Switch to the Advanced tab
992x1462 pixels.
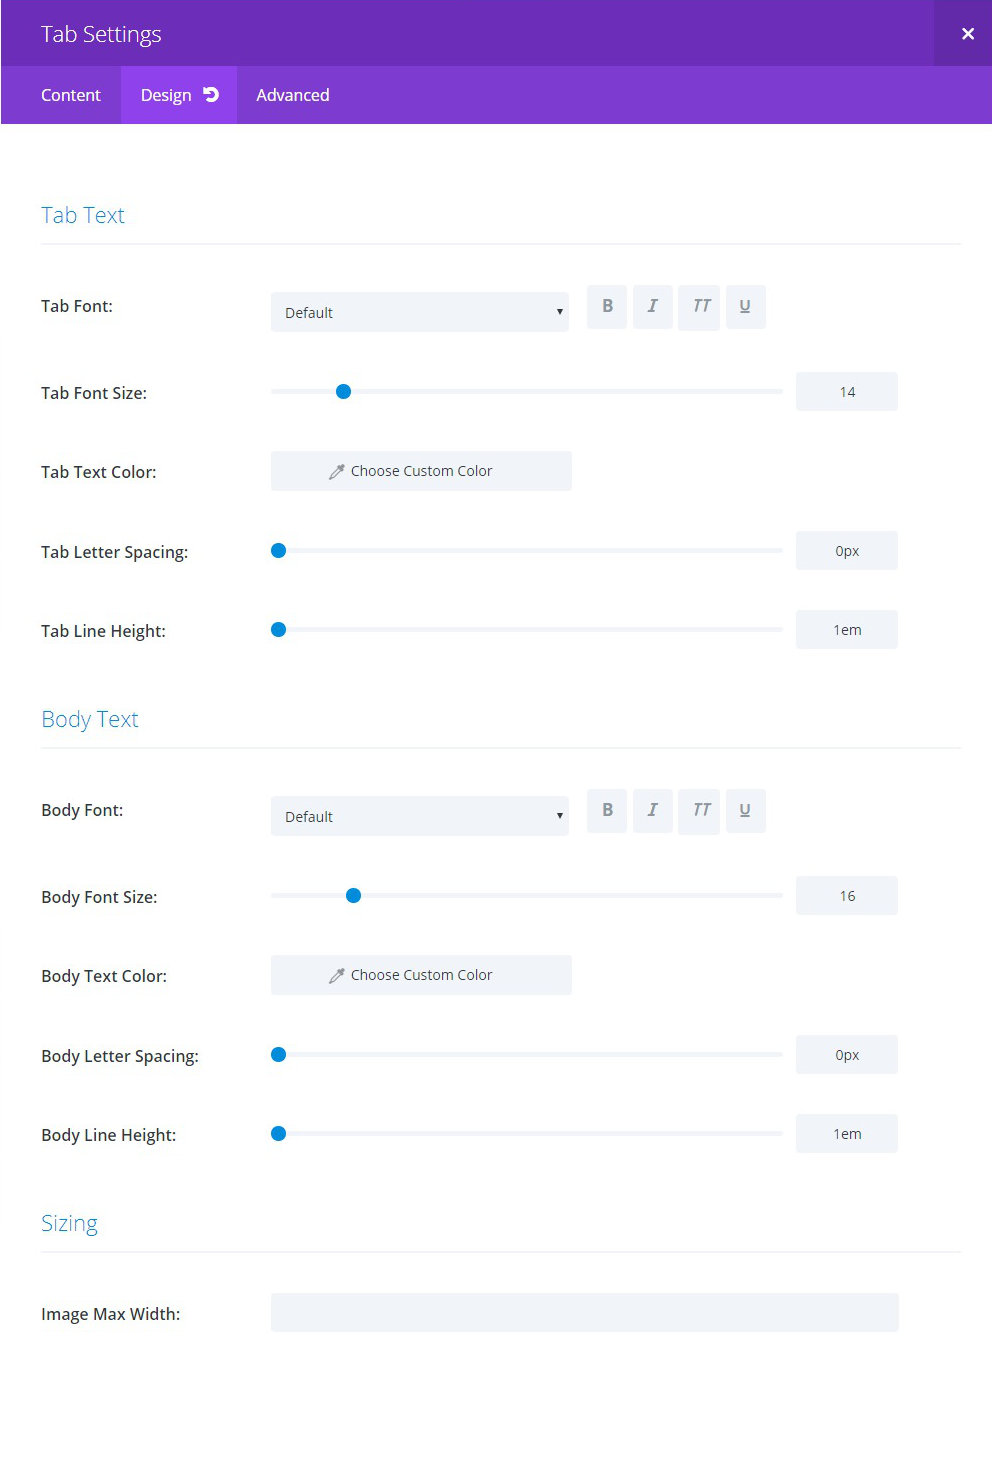(x=293, y=95)
